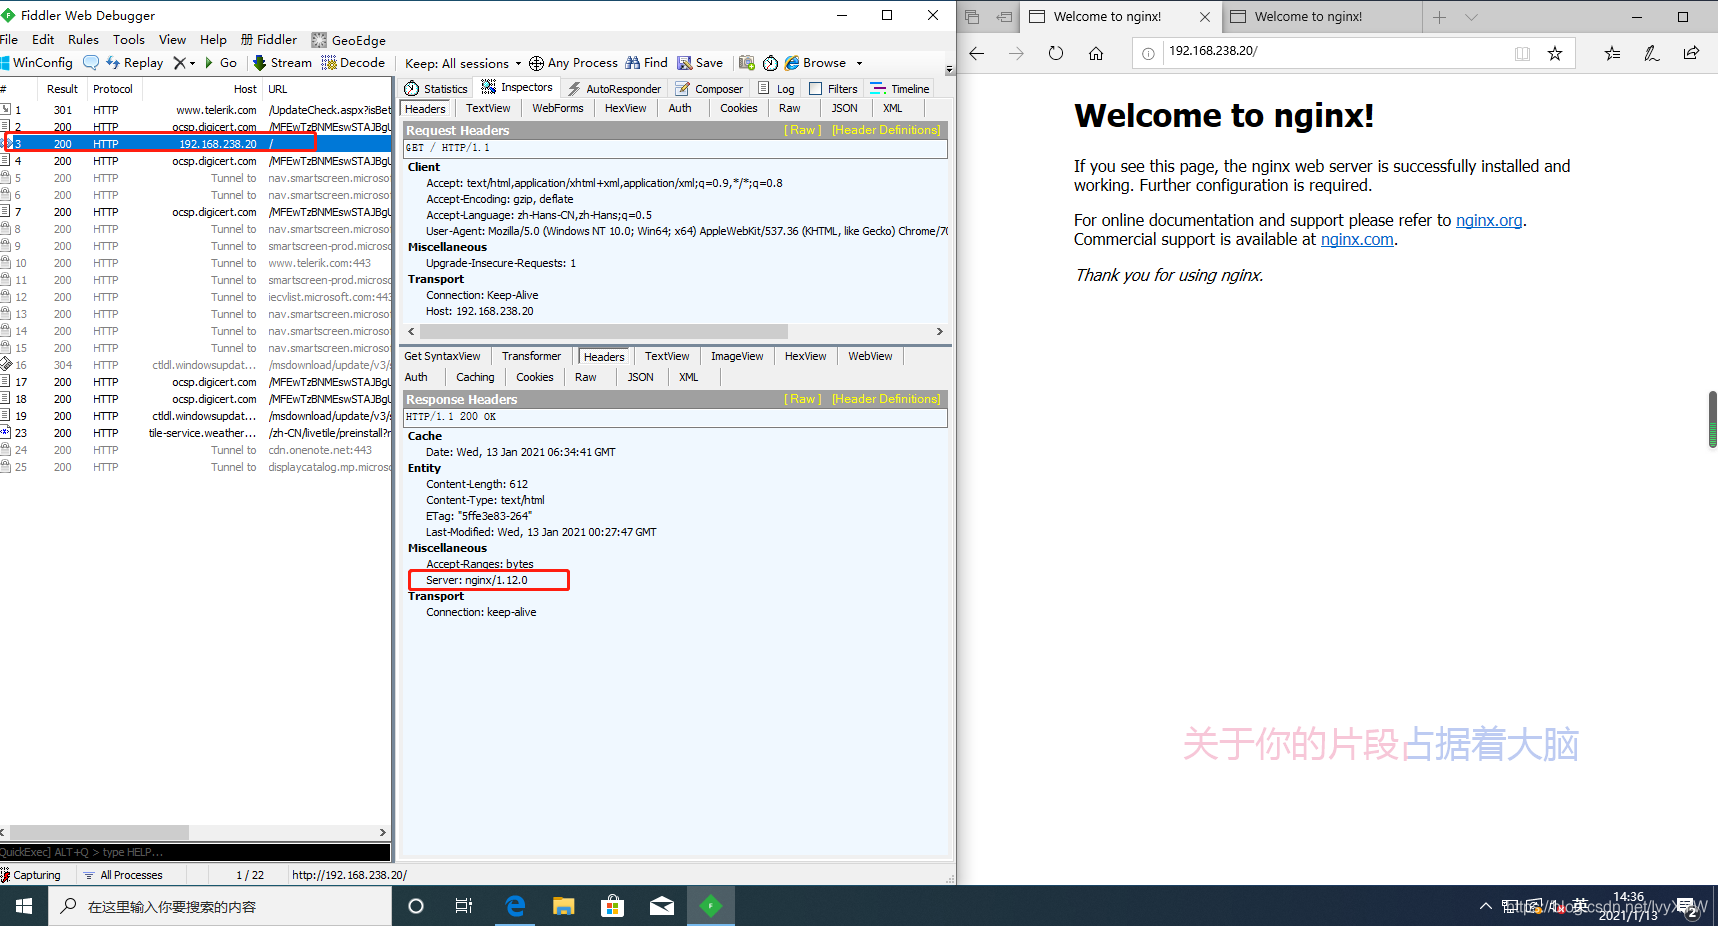Click the QuickExec command box

tap(196, 852)
